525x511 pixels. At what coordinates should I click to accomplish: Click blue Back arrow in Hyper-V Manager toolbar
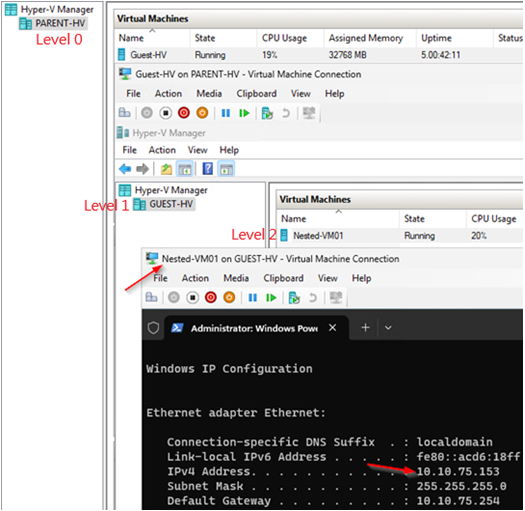125,169
